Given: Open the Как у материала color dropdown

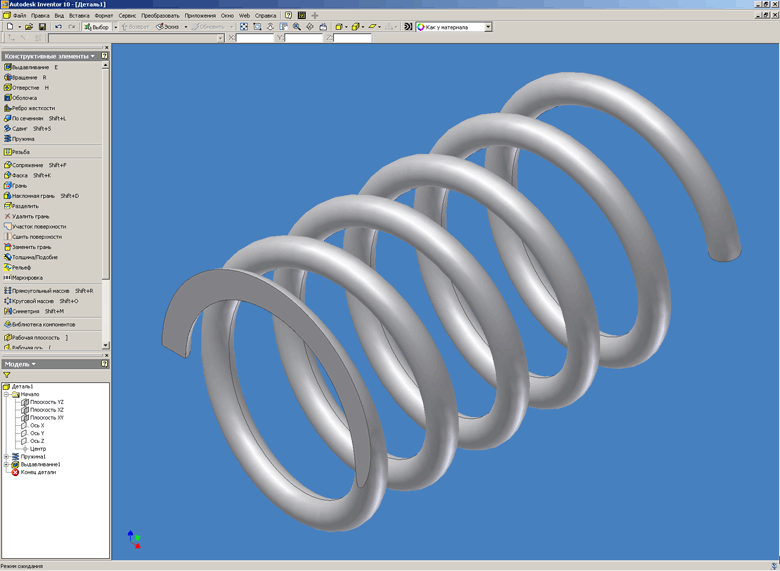Looking at the screenshot, I should [x=488, y=27].
